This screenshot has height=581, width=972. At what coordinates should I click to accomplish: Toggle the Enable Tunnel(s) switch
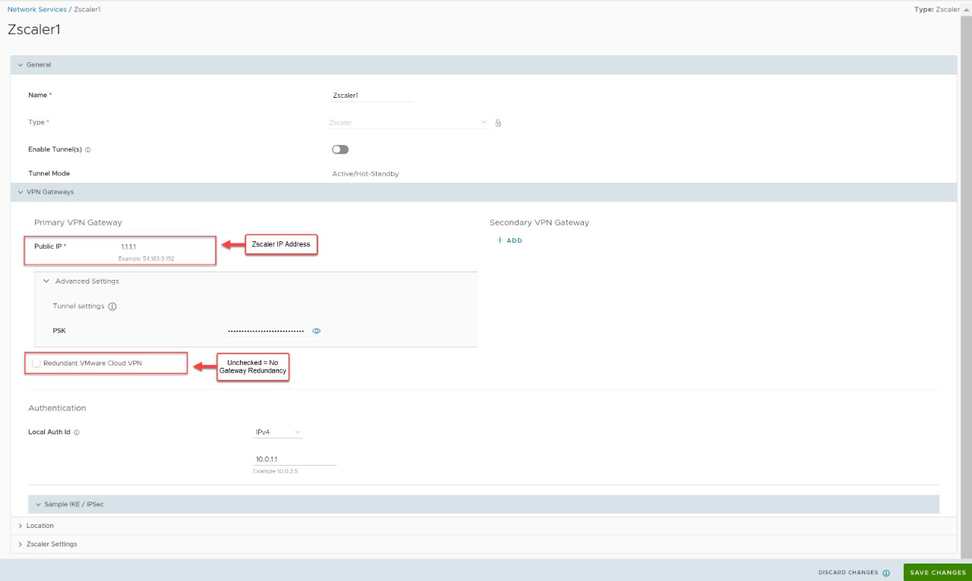coord(340,150)
